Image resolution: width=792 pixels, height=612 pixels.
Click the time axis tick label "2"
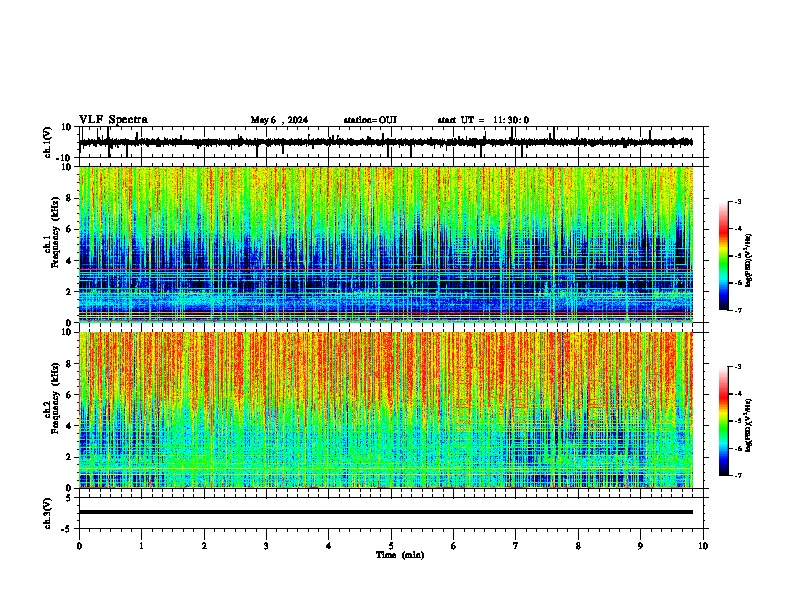(204, 546)
